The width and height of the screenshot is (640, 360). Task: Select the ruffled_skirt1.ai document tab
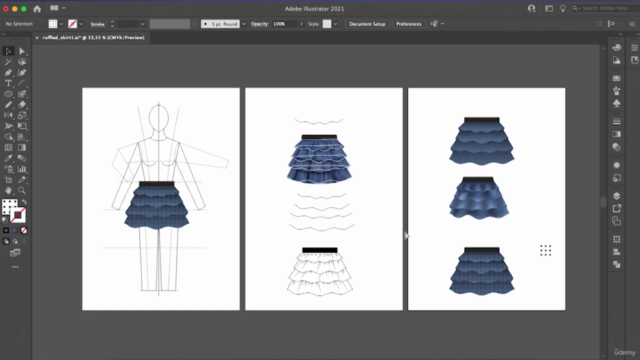coord(93,38)
